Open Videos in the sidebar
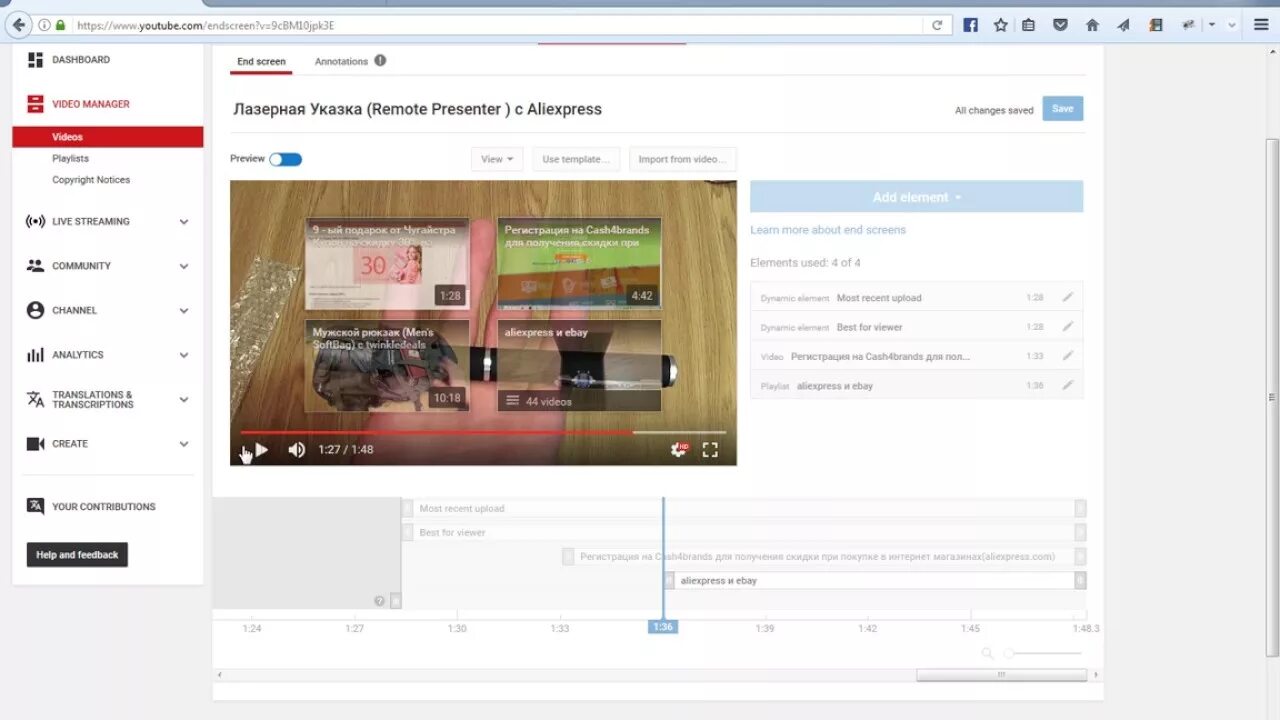 click(x=108, y=137)
